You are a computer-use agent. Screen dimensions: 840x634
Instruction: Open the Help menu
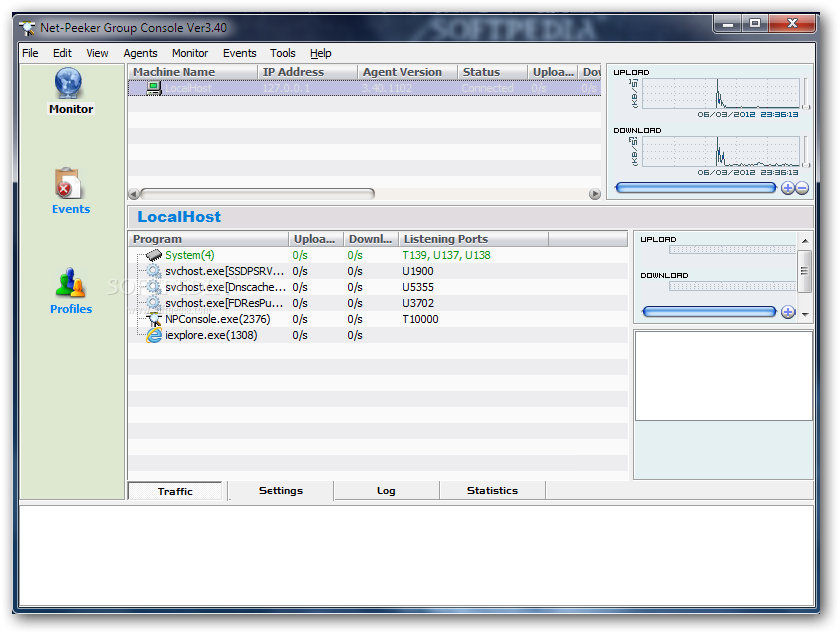pyautogui.click(x=320, y=53)
